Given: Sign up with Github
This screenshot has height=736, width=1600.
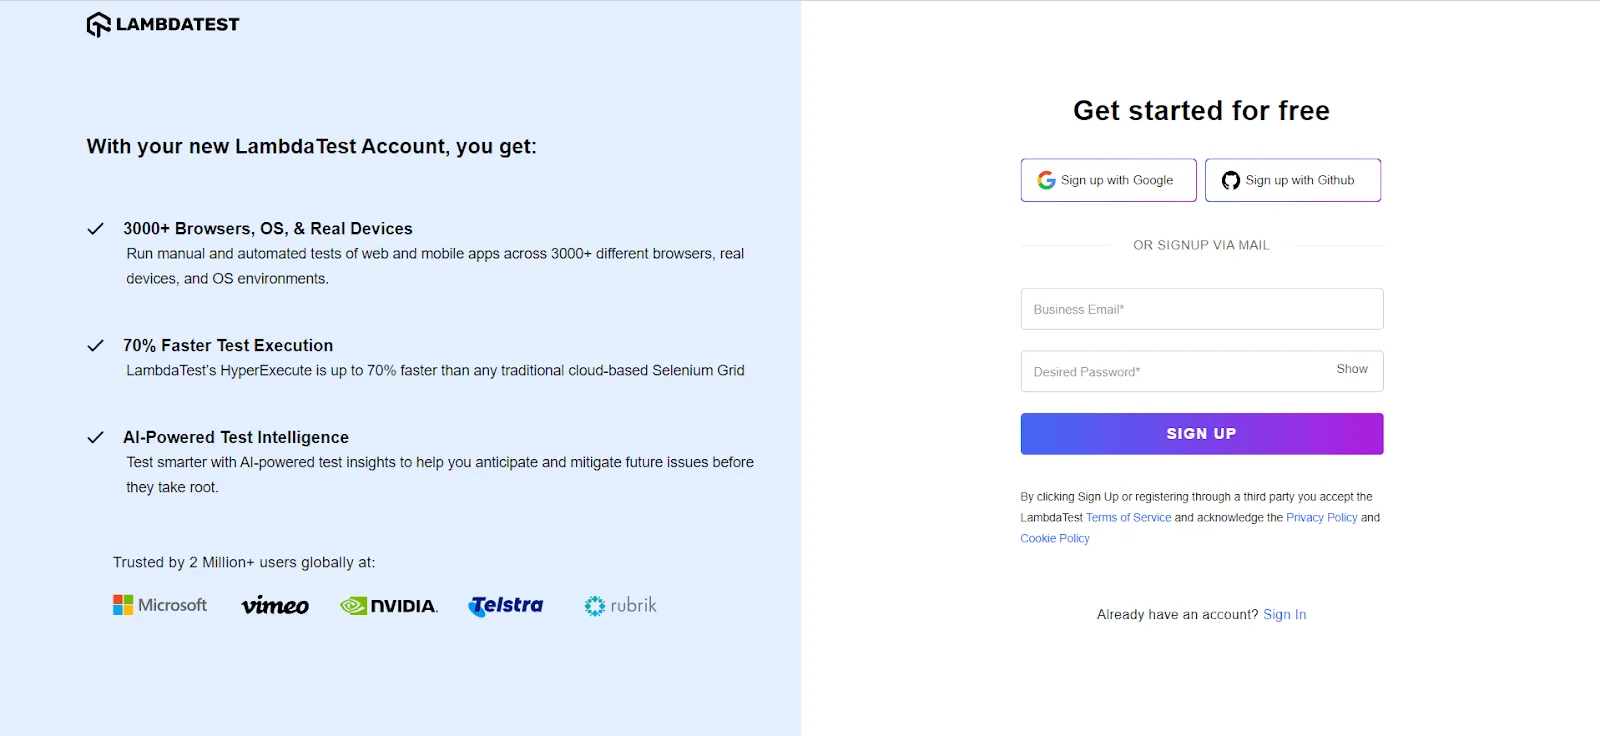Looking at the screenshot, I should tap(1293, 180).
